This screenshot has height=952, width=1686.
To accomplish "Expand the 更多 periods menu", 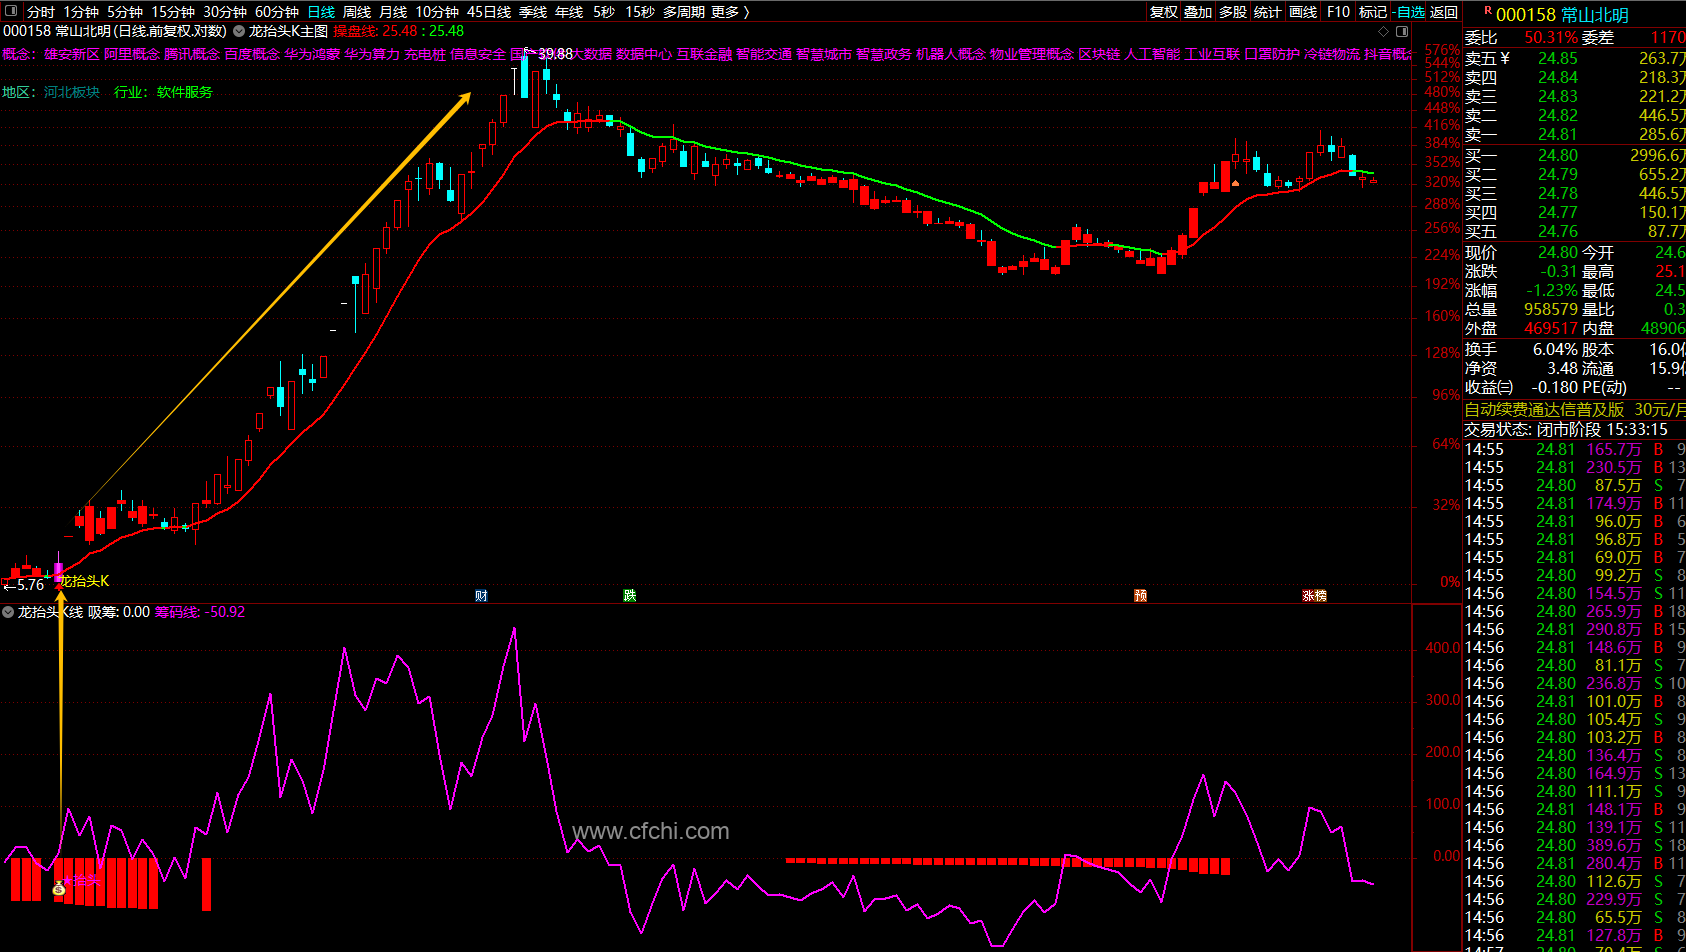I will tap(730, 12).
